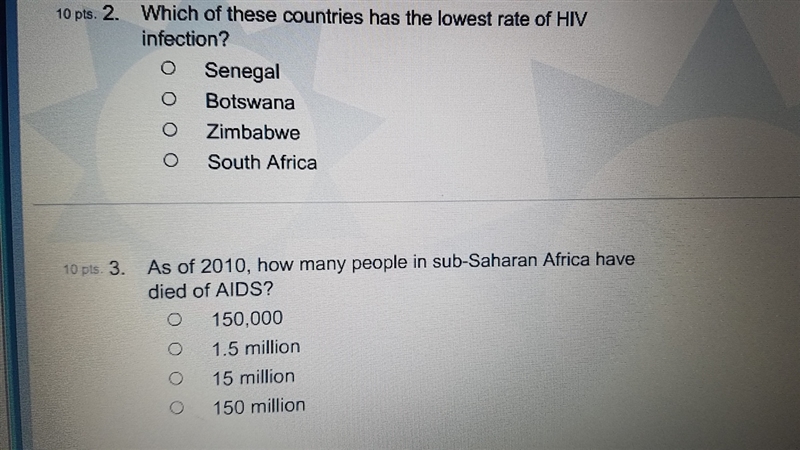
Task: Click the 150,000 answer label text
Action: click(x=247, y=319)
